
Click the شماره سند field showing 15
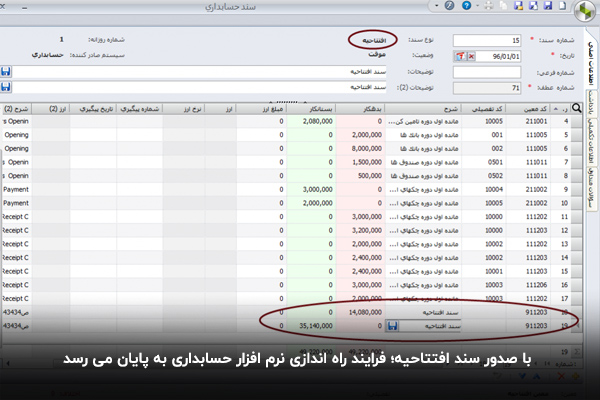[487, 40]
